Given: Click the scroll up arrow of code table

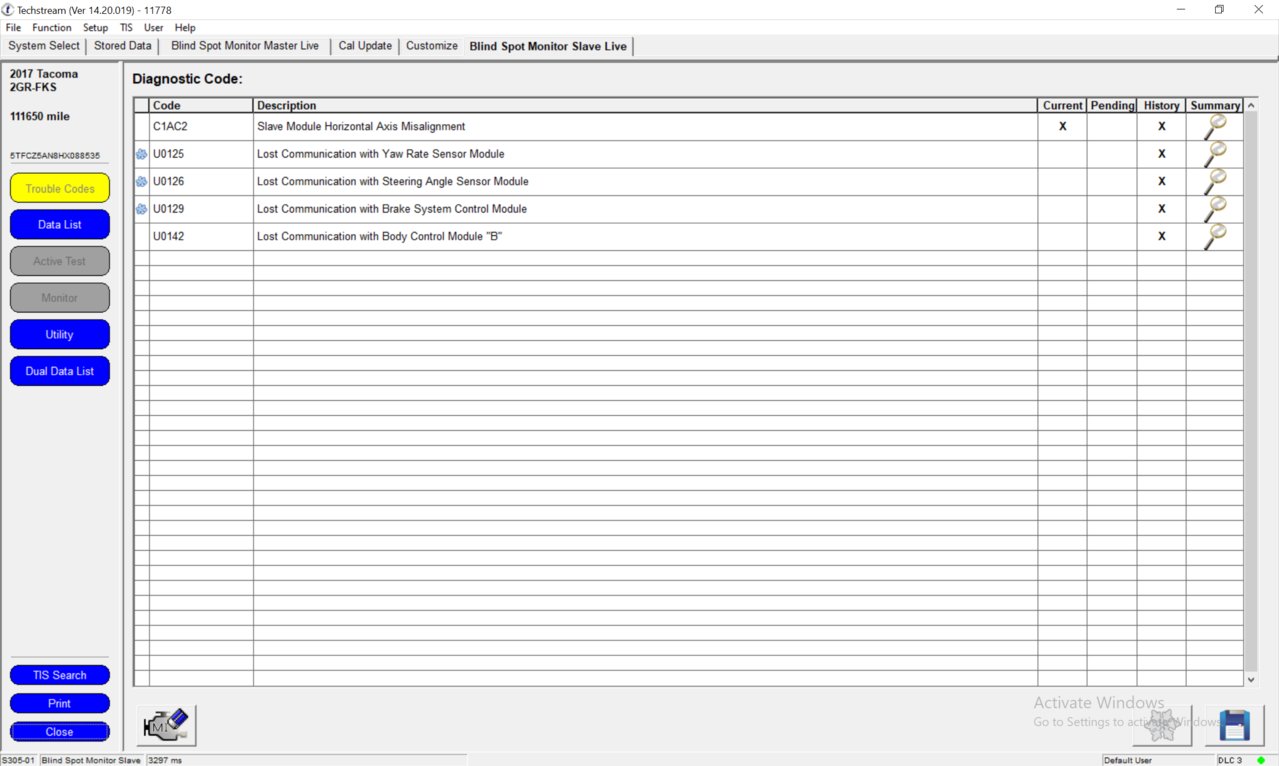Looking at the screenshot, I should pos(1251,105).
